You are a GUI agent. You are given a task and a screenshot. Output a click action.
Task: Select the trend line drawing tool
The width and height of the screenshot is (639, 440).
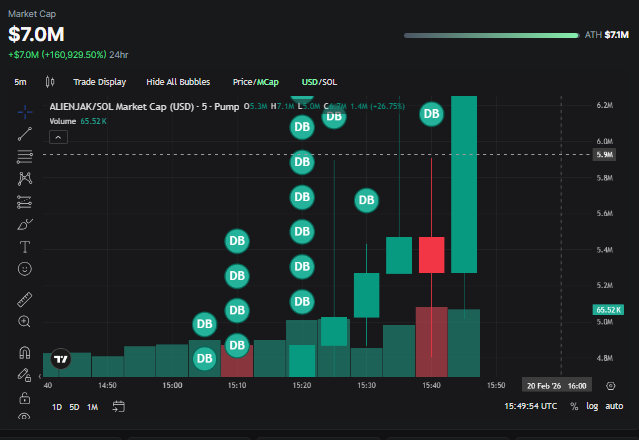click(x=25, y=134)
